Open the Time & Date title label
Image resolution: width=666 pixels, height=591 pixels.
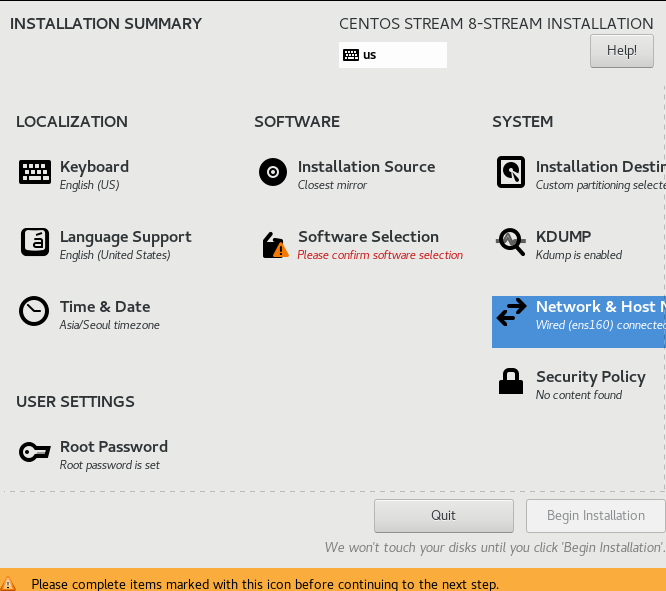105,307
